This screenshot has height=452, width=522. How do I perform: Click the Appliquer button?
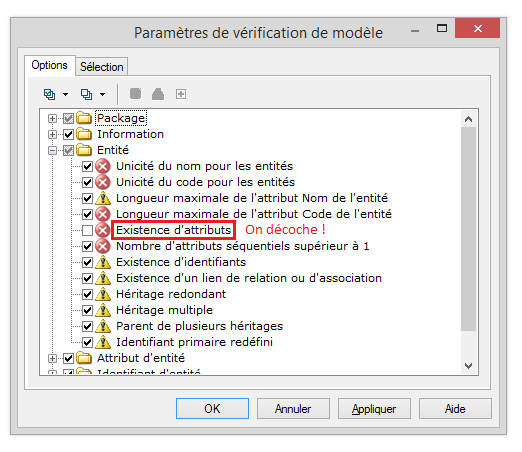374,408
